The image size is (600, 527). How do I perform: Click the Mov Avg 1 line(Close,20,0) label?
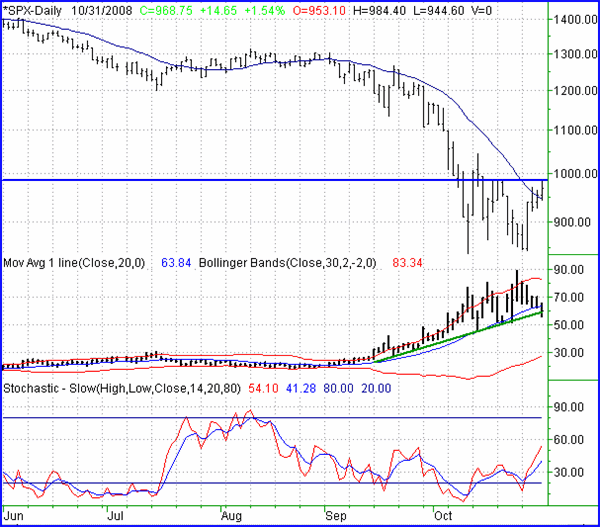[x=74, y=263]
